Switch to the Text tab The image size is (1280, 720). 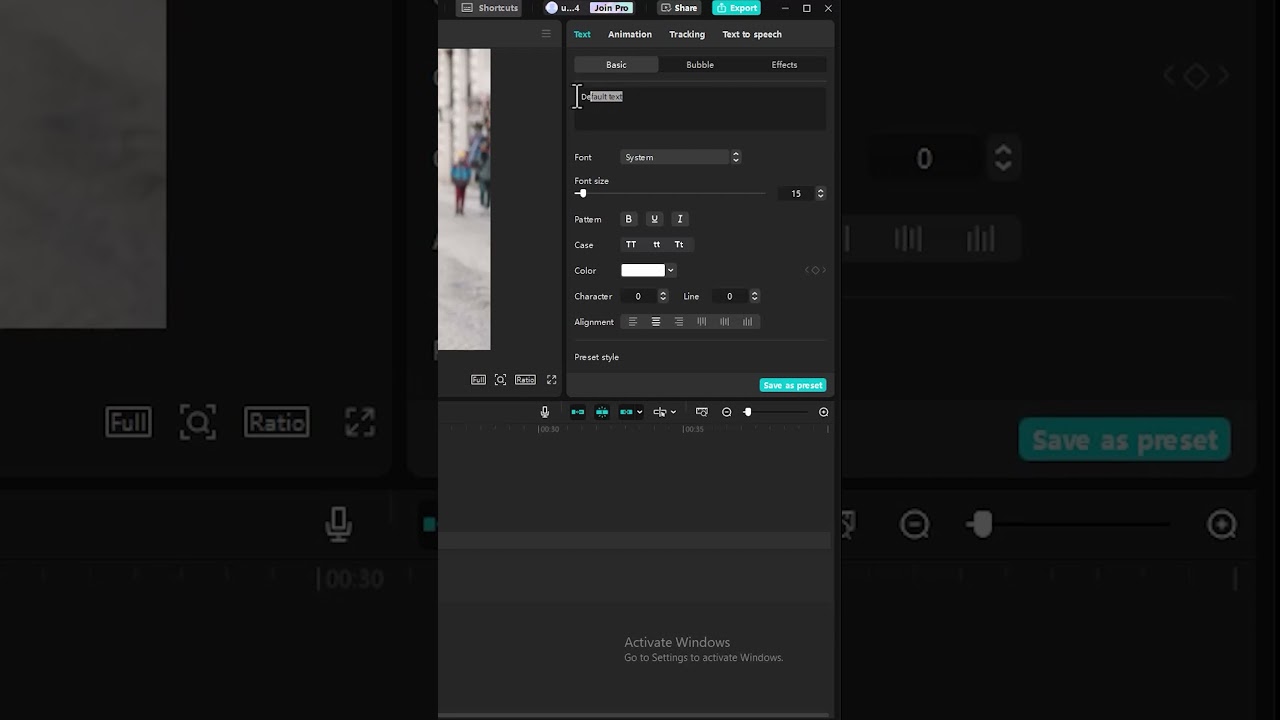pos(582,34)
